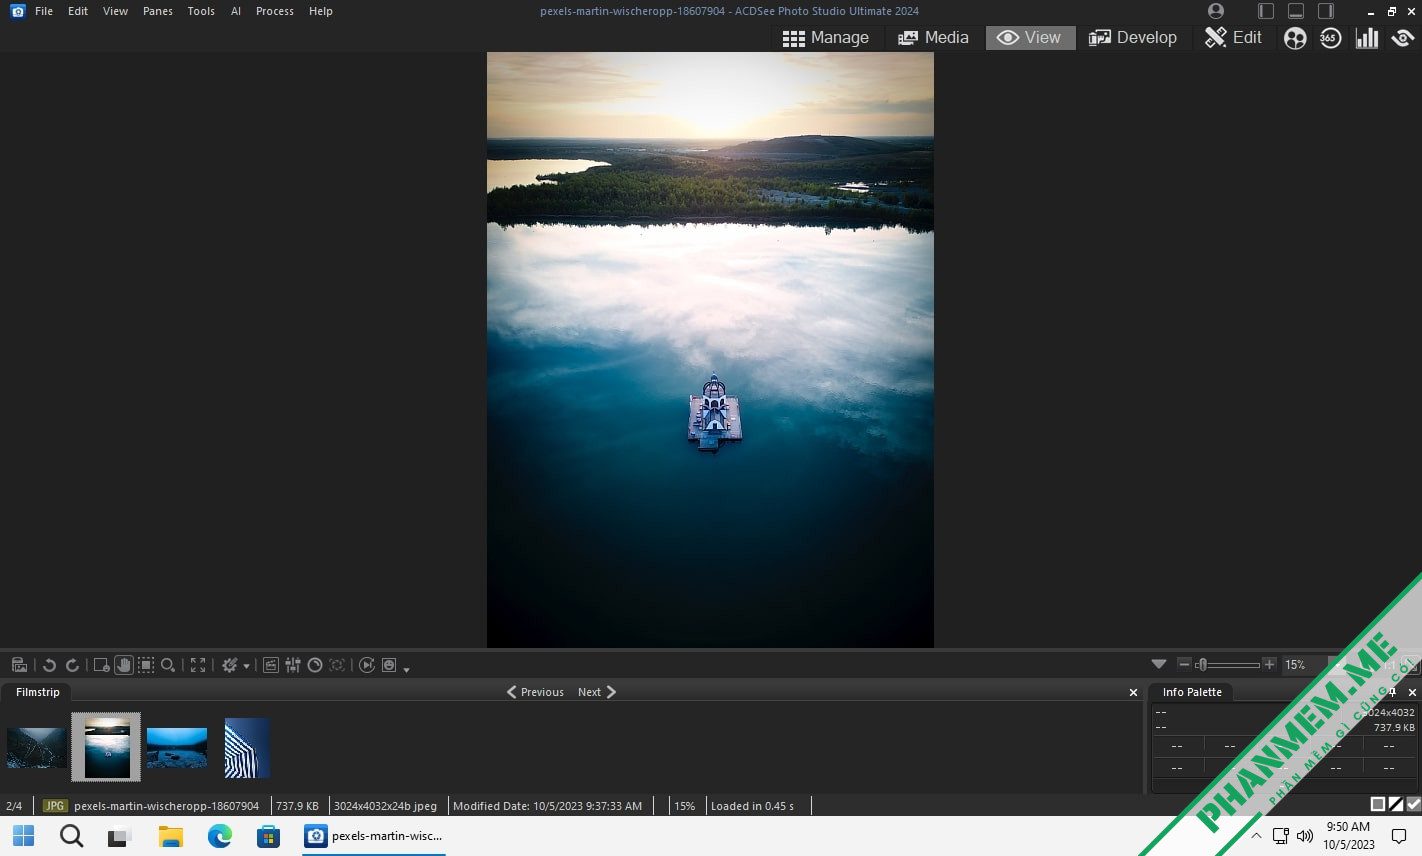Click the zoom out minus button

click(x=1184, y=664)
